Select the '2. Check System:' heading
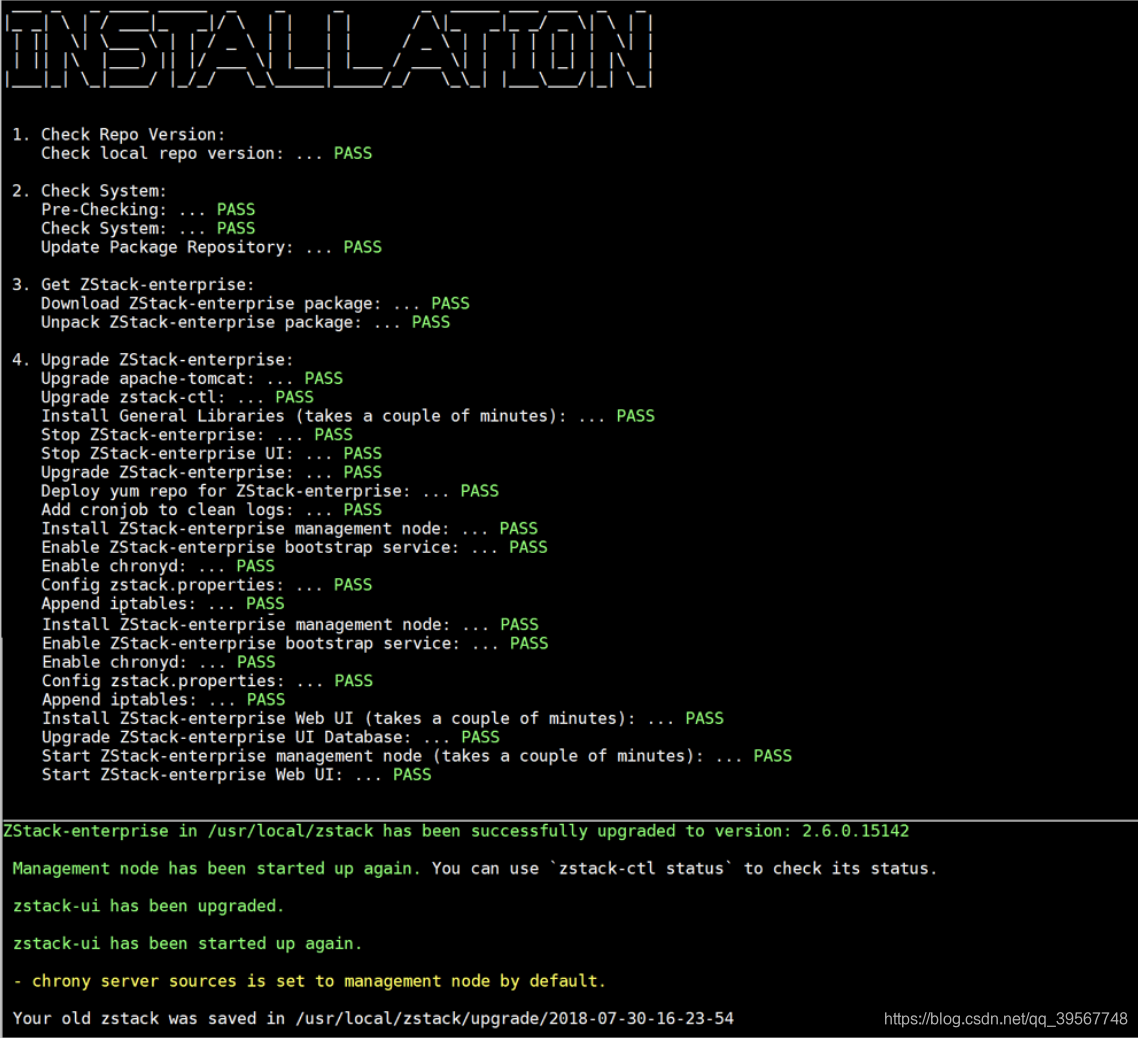The width and height of the screenshot is (1138, 1038). pyautogui.click(x=89, y=191)
